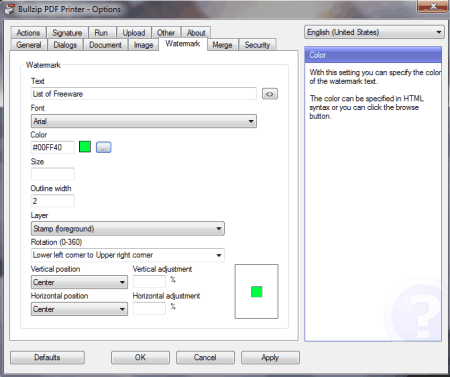450x377 pixels.
Task: Click the Vertical adjustment input field
Action: click(x=149, y=282)
